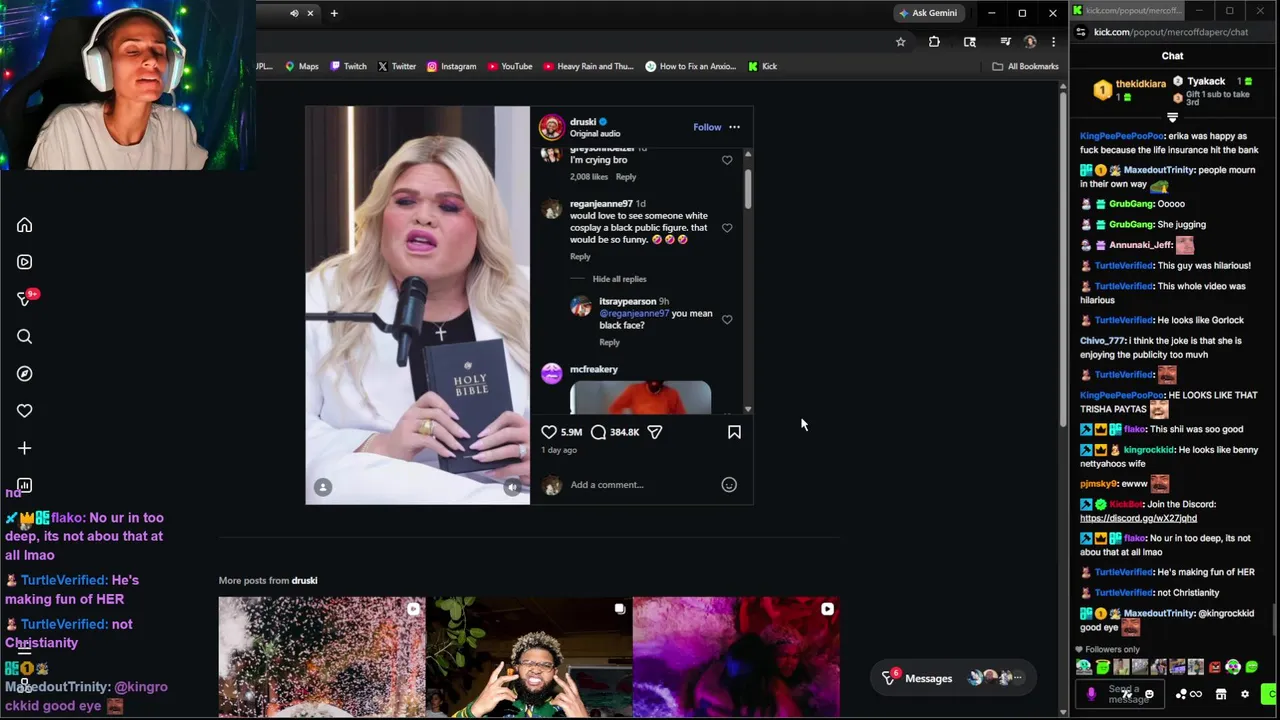This screenshot has width=1280, height=720.
Task: Like itsraypearson's reply heart
Action: [x=727, y=320]
